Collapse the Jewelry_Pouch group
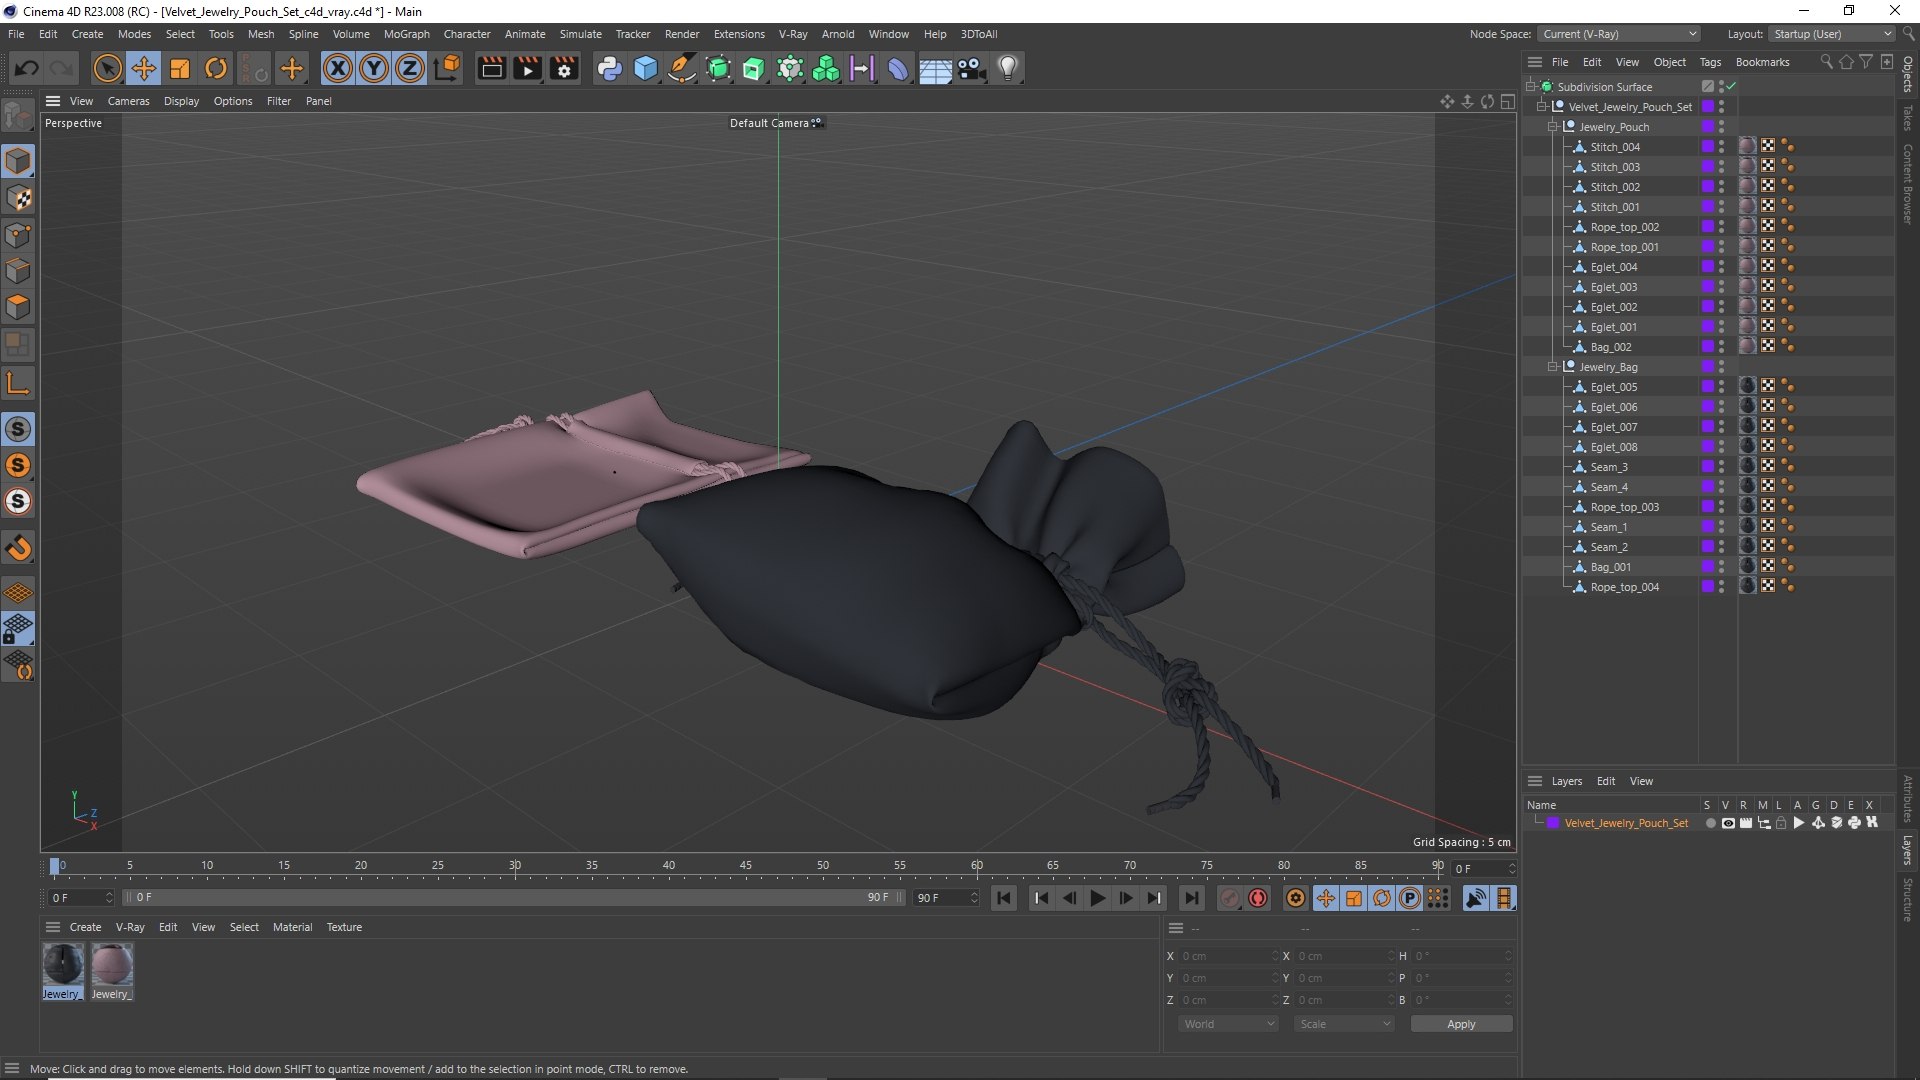The width and height of the screenshot is (1920, 1080). click(x=1553, y=127)
